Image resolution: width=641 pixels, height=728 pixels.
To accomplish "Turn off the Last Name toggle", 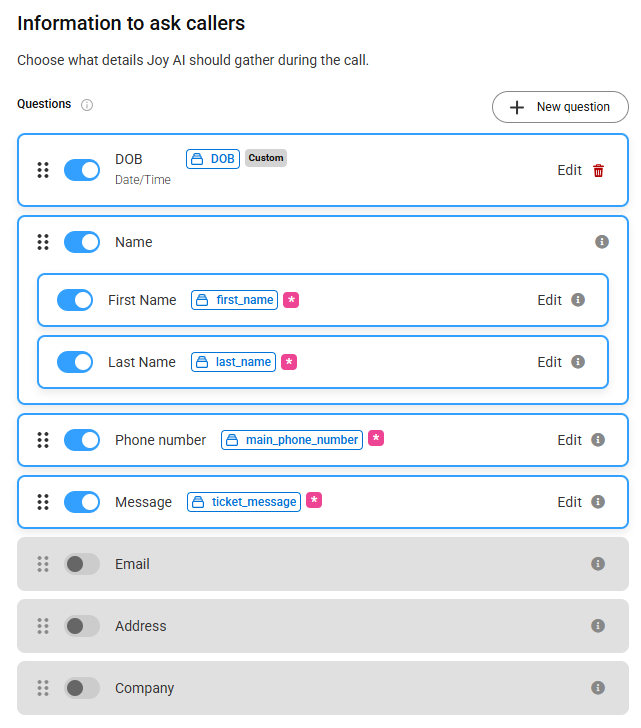I will [75, 362].
